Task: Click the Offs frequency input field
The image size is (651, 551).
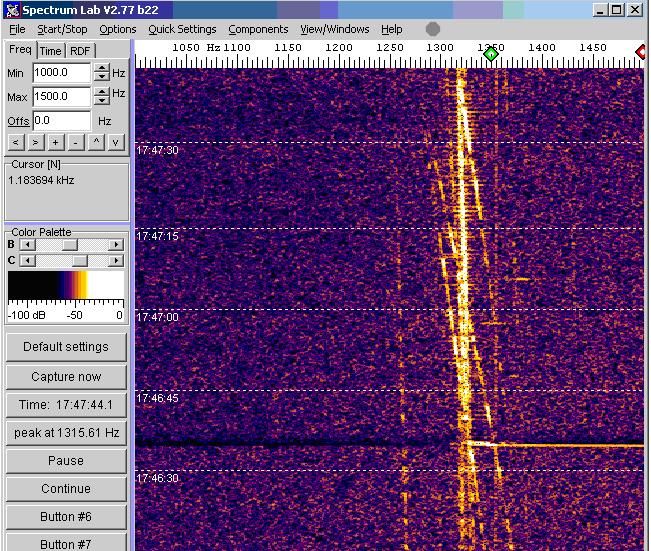Action: [x=61, y=120]
